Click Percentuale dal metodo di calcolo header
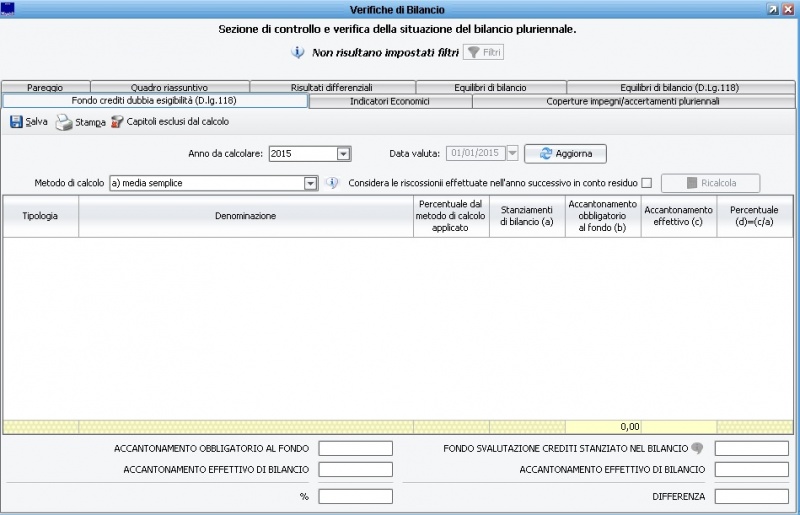The width and height of the screenshot is (800, 515). tap(451, 216)
